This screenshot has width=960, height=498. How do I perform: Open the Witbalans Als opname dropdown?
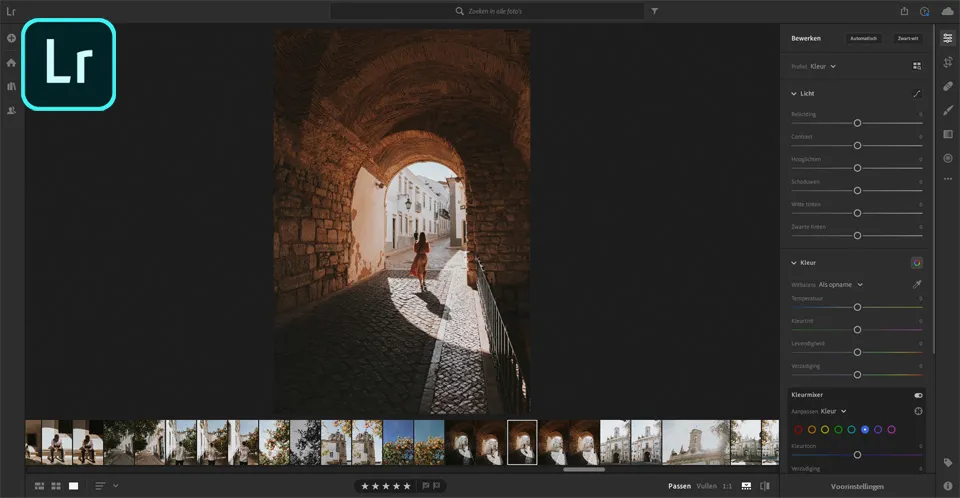[841, 284]
